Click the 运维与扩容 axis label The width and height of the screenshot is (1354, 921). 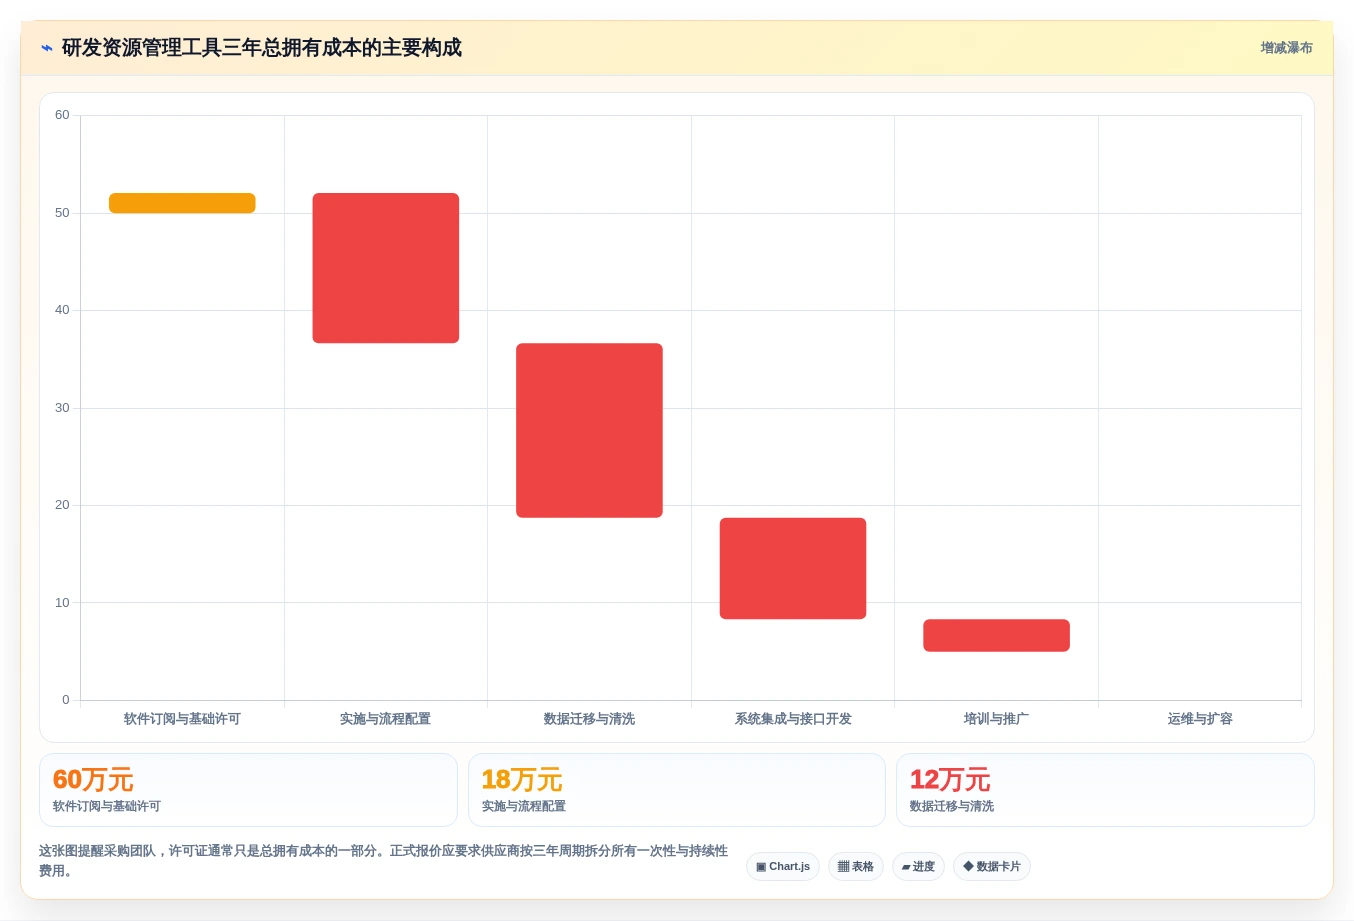point(1200,719)
